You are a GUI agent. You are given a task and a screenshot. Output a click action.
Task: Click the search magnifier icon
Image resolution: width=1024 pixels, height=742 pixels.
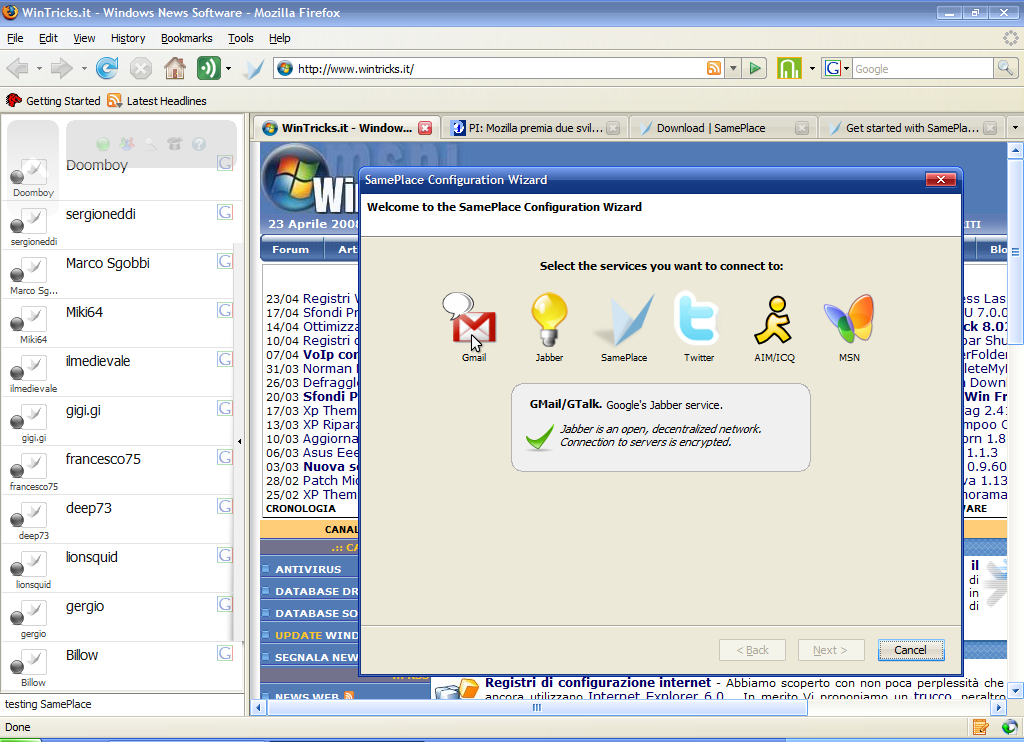pos(1005,68)
